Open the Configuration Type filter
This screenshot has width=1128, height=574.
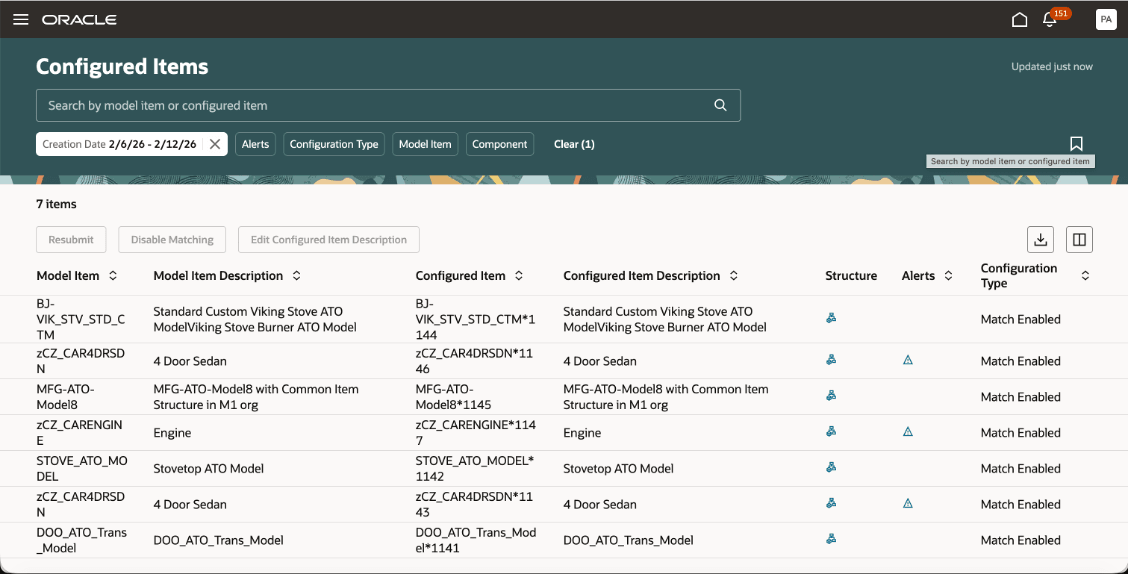click(x=334, y=144)
